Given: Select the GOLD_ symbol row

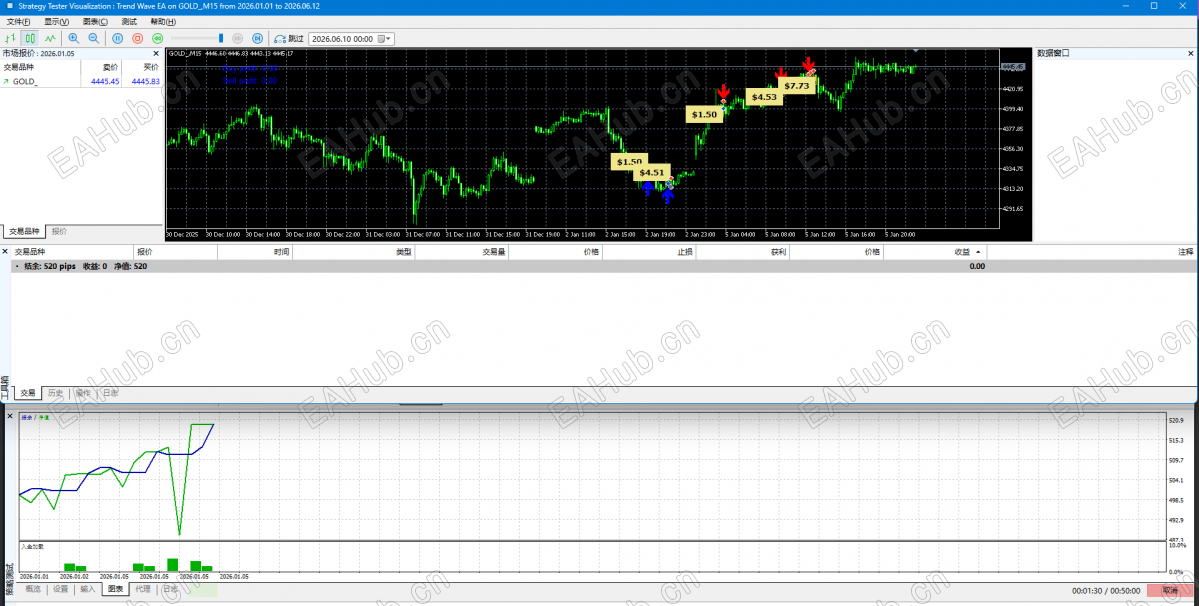Looking at the screenshot, I should click(x=81, y=81).
